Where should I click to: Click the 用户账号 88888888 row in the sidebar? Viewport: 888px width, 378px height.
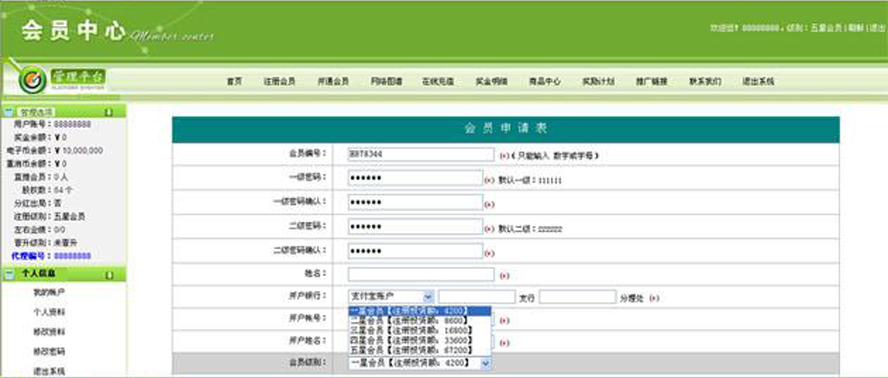coord(52,124)
